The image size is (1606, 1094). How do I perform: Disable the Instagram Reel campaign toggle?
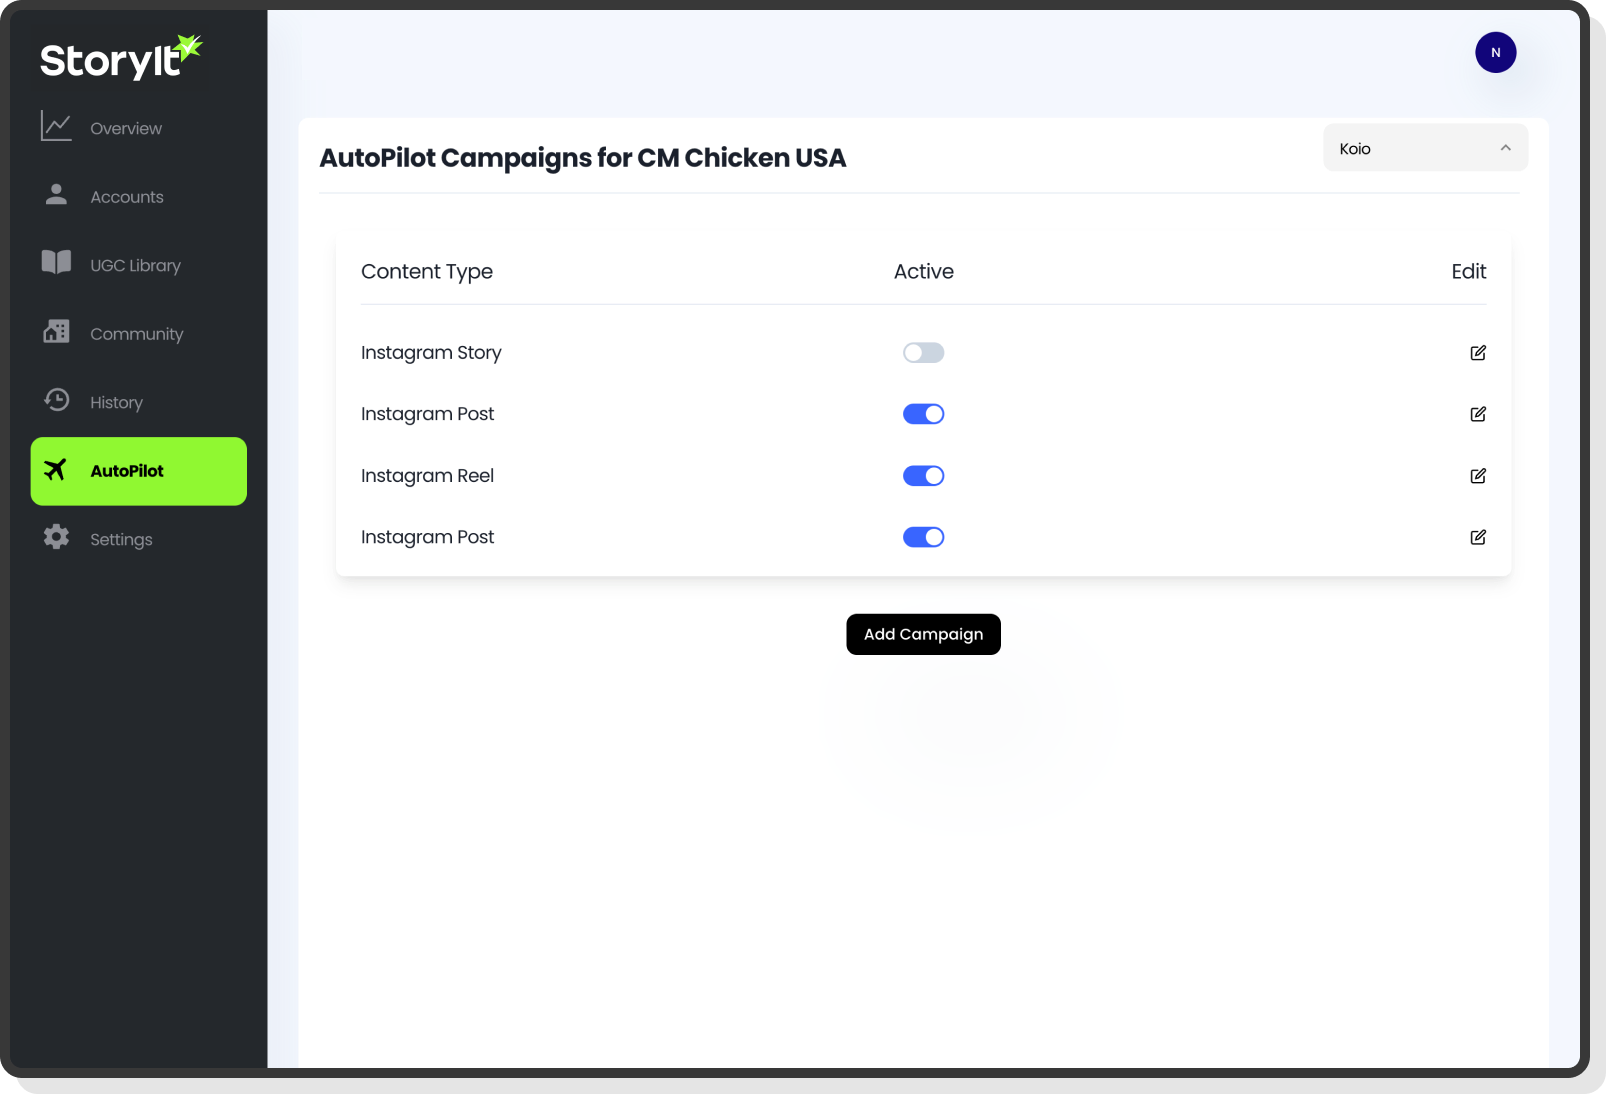(923, 476)
